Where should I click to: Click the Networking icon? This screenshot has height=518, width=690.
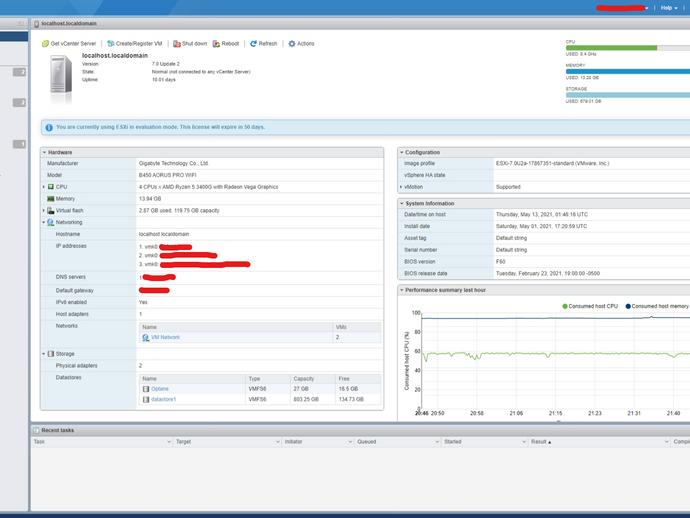[x=51, y=222]
